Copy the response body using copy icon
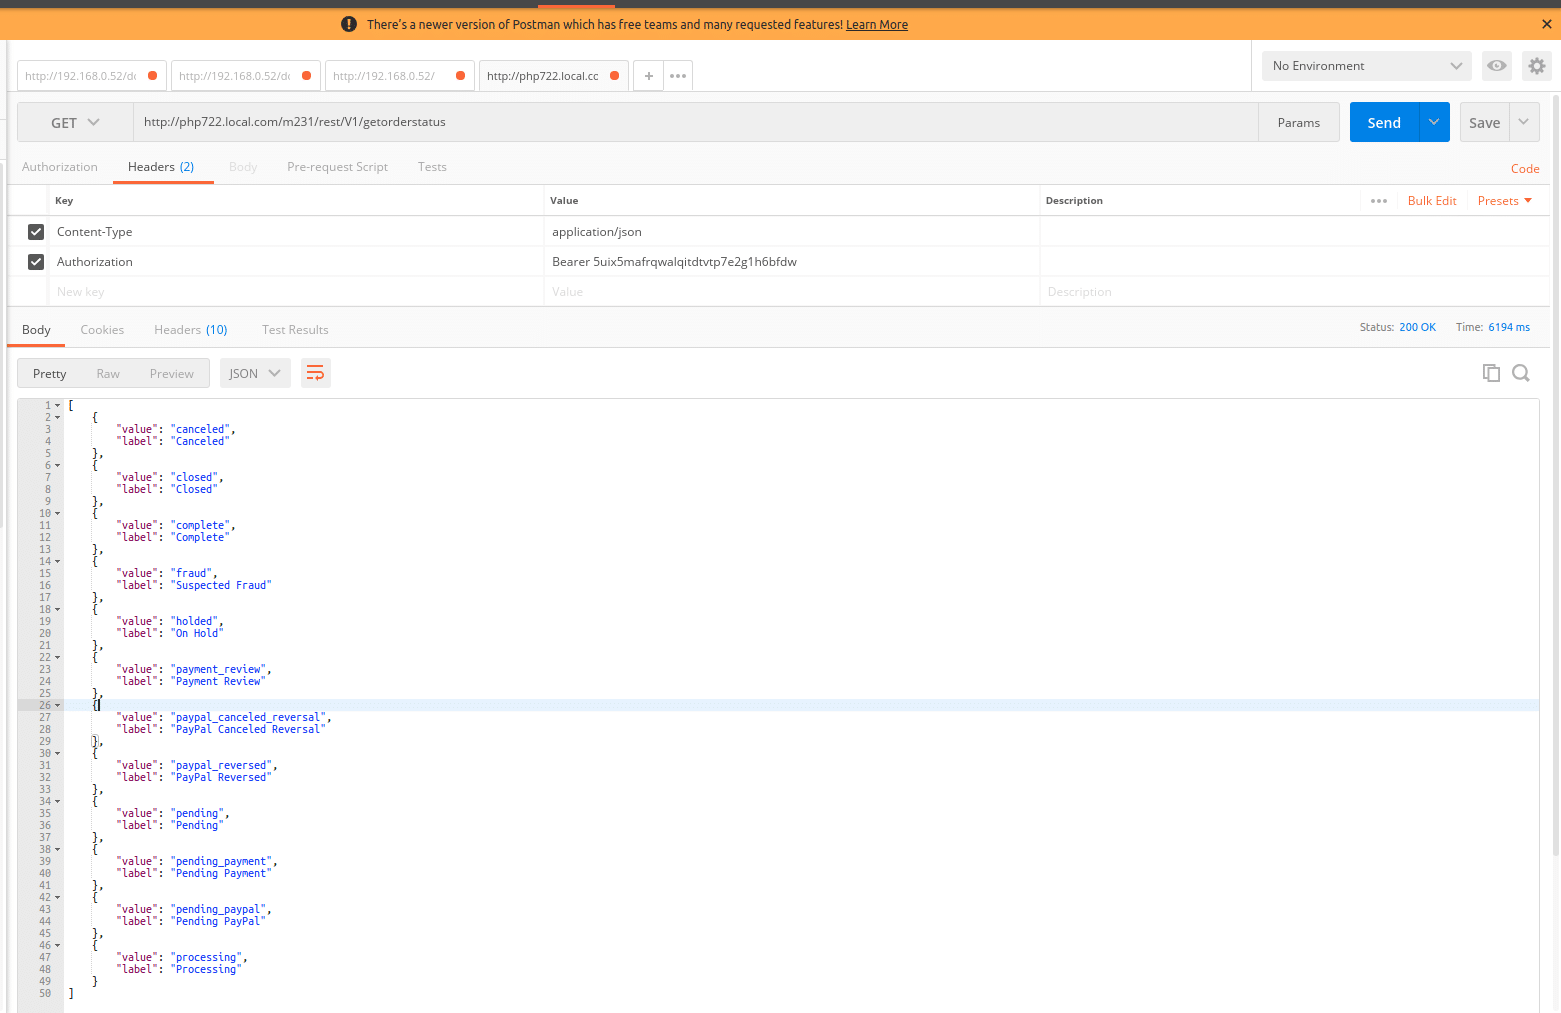Viewport: 1561px width, 1013px height. tap(1491, 372)
